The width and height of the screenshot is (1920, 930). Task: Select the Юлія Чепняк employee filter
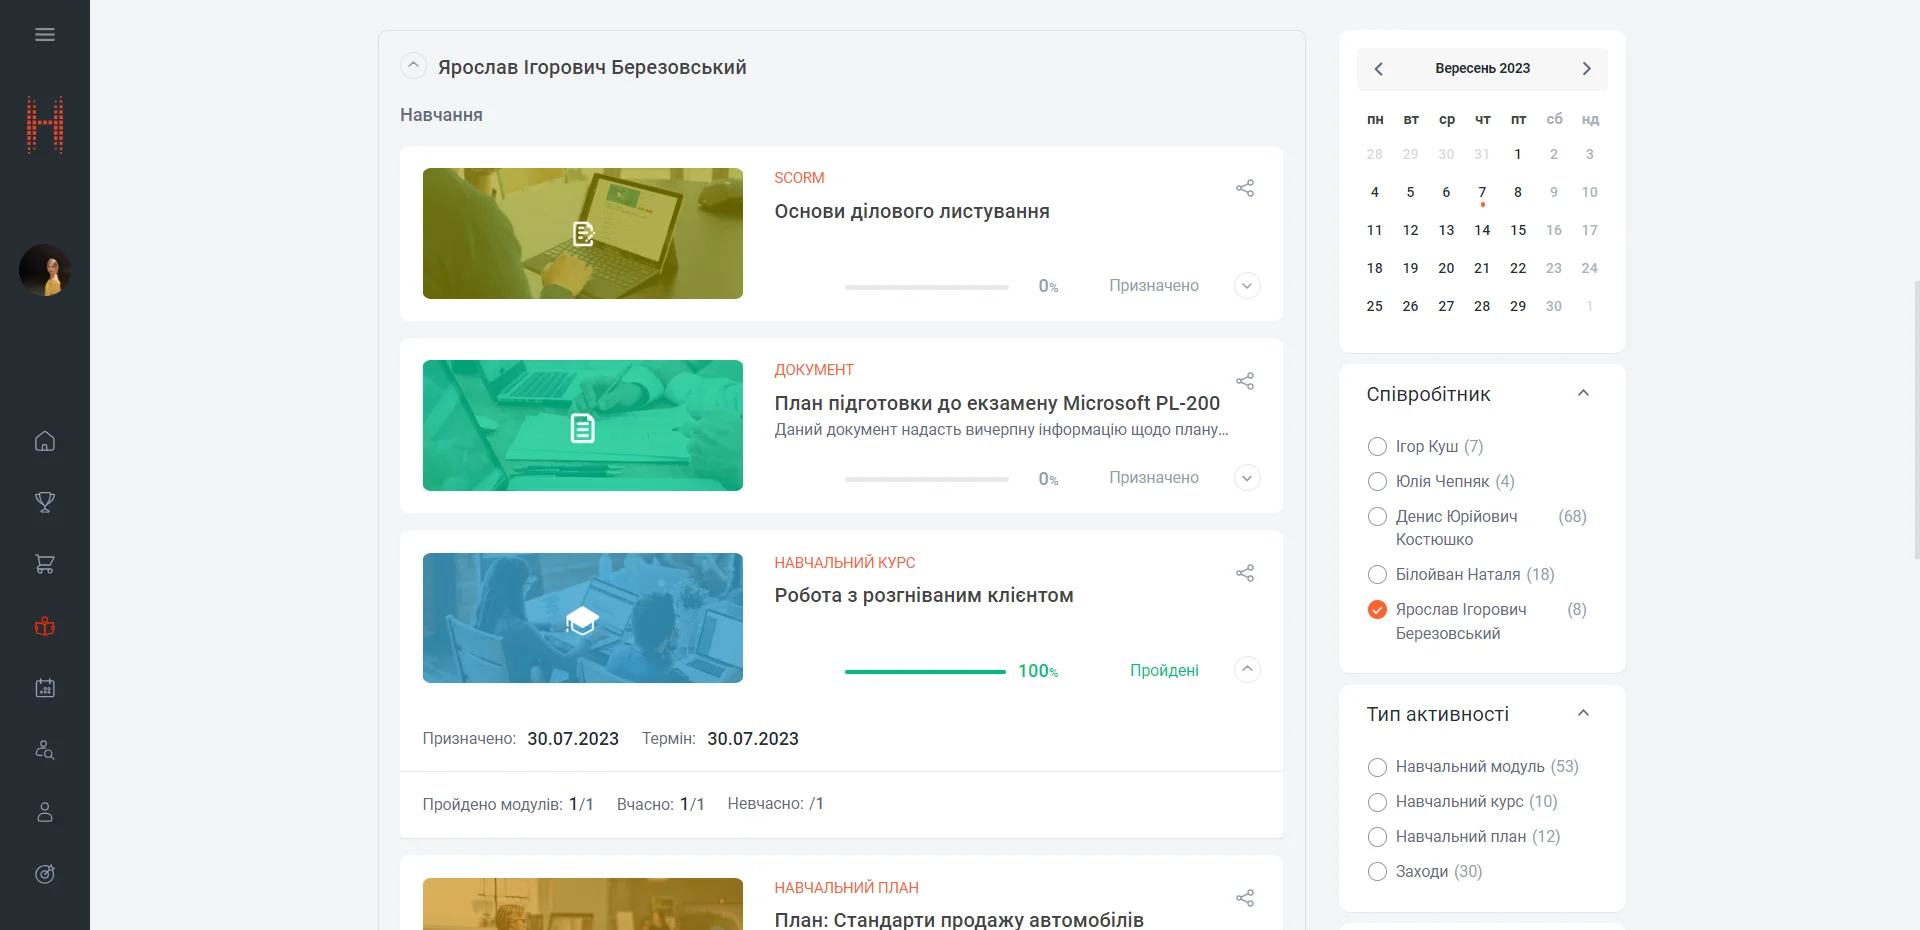point(1377,482)
